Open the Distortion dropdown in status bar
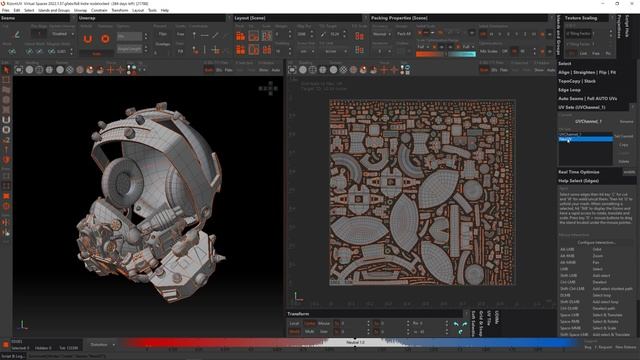The image size is (640, 360). click(x=102, y=345)
